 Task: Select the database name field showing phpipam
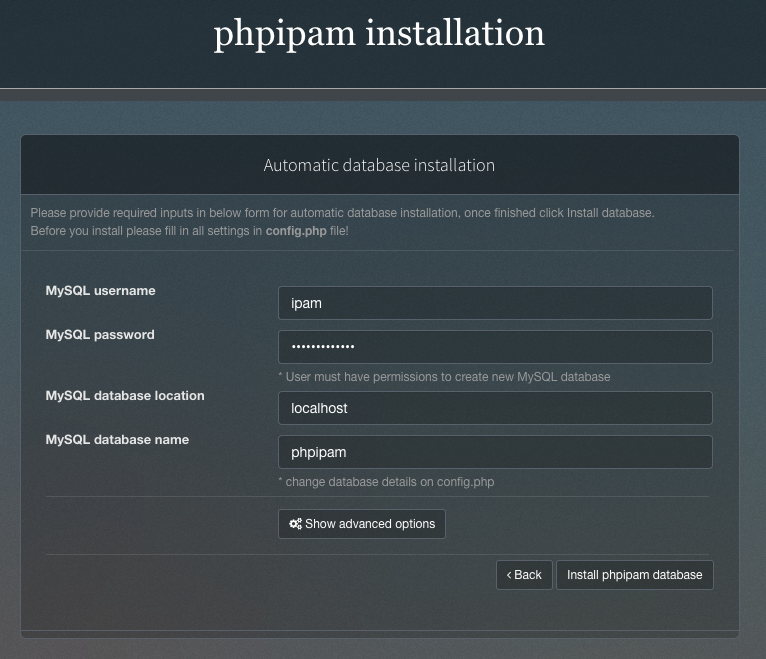point(495,452)
